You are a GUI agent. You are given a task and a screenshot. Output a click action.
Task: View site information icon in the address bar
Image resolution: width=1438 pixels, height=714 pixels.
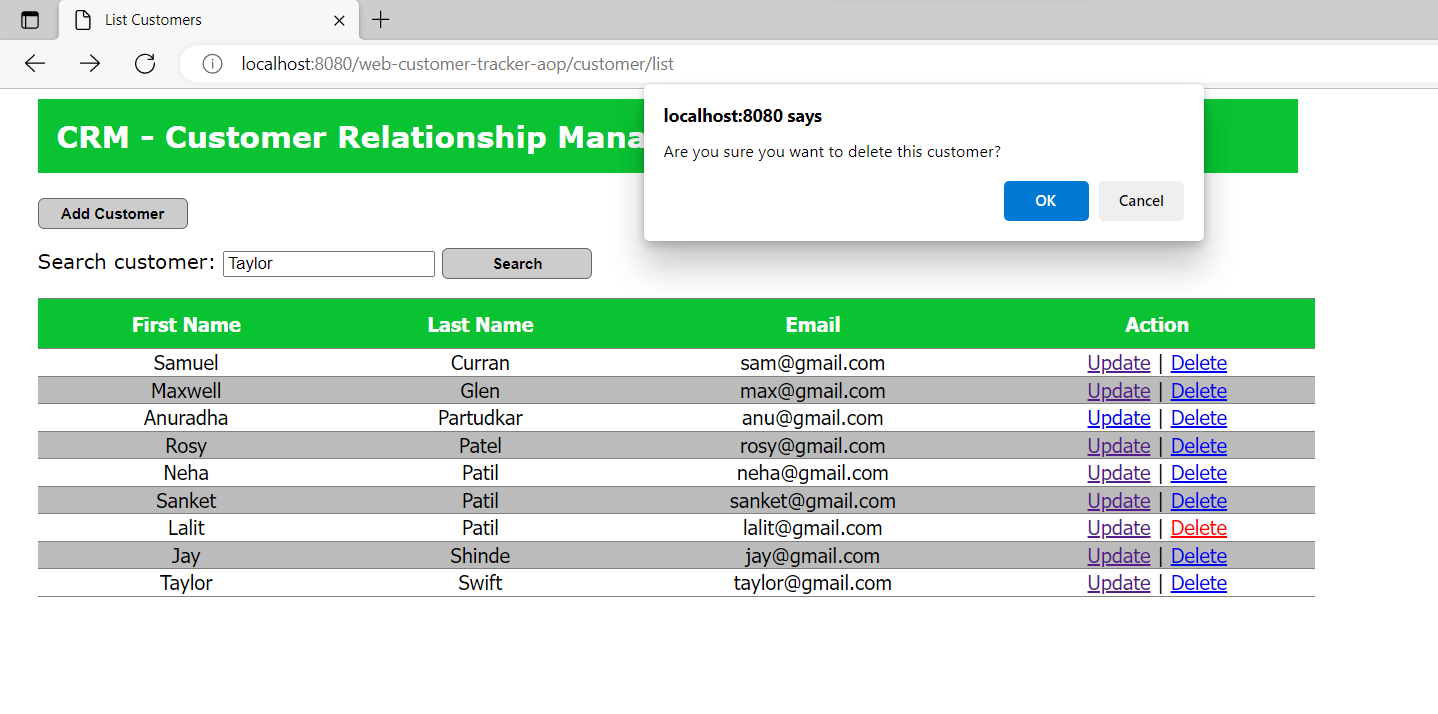tap(212, 64)
